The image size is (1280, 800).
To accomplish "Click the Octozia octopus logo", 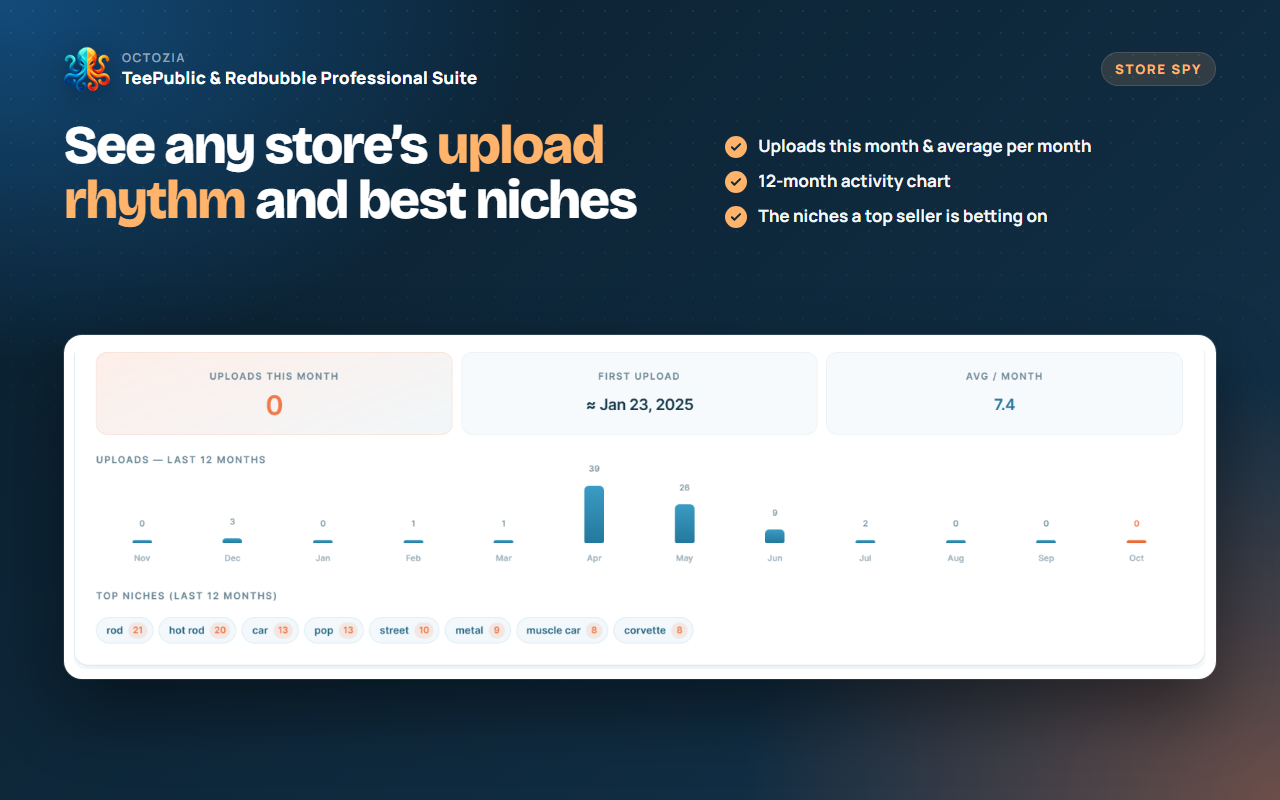I will pos(87,70).
